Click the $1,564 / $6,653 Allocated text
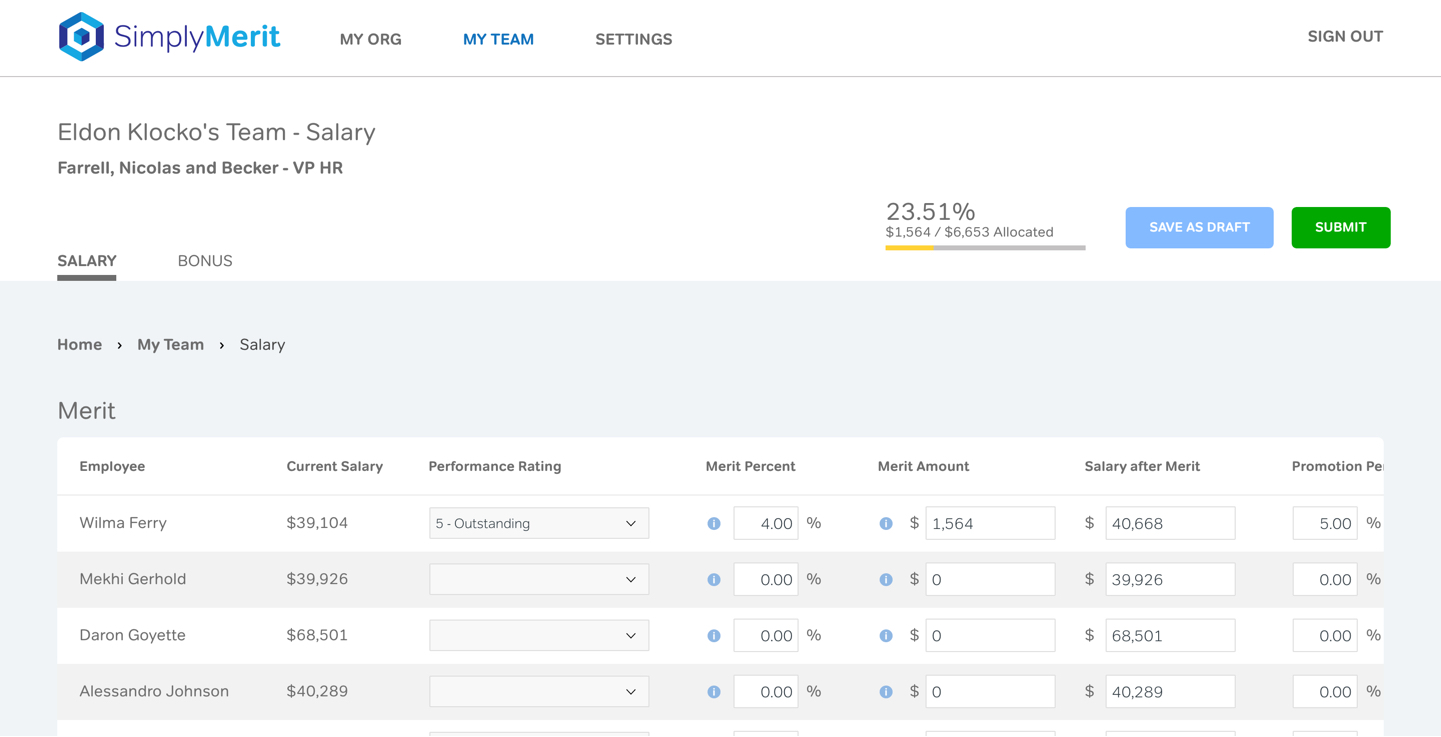 point(969,232)
